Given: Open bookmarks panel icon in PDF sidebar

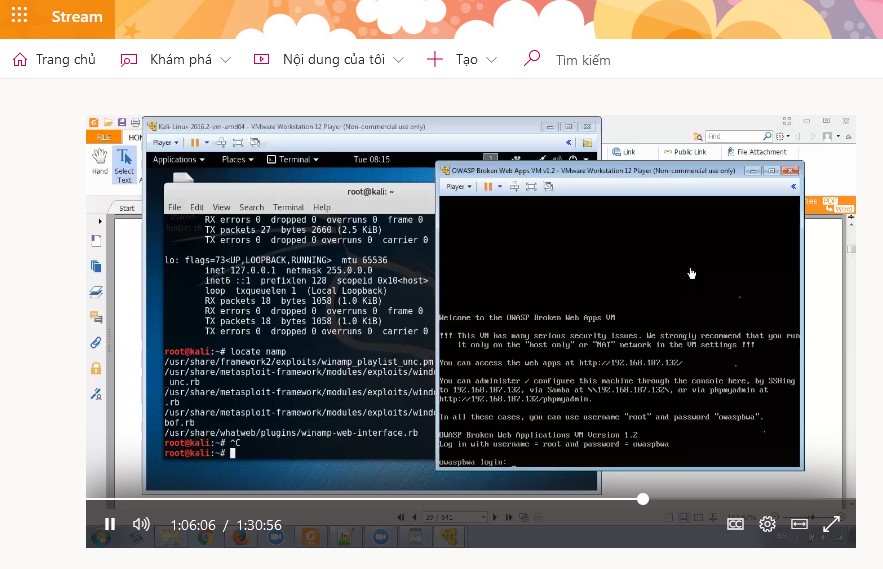Looking at the screenshot, I should click(96, 241).
